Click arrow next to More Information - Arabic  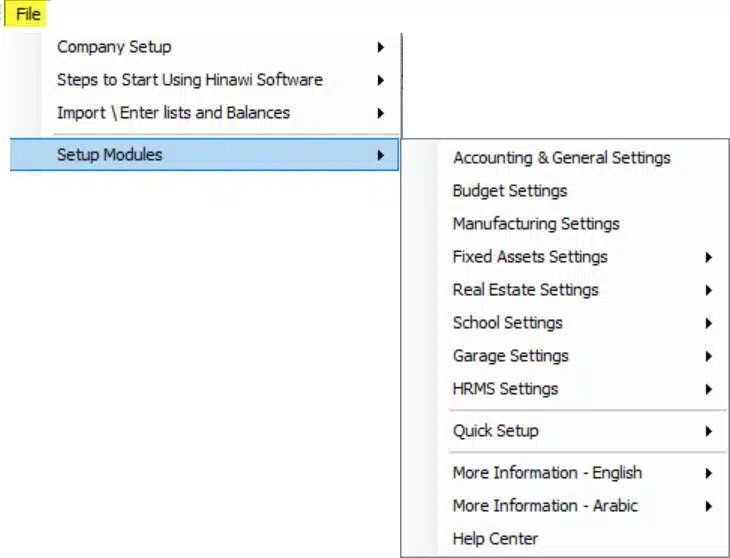tap(708, 506)
